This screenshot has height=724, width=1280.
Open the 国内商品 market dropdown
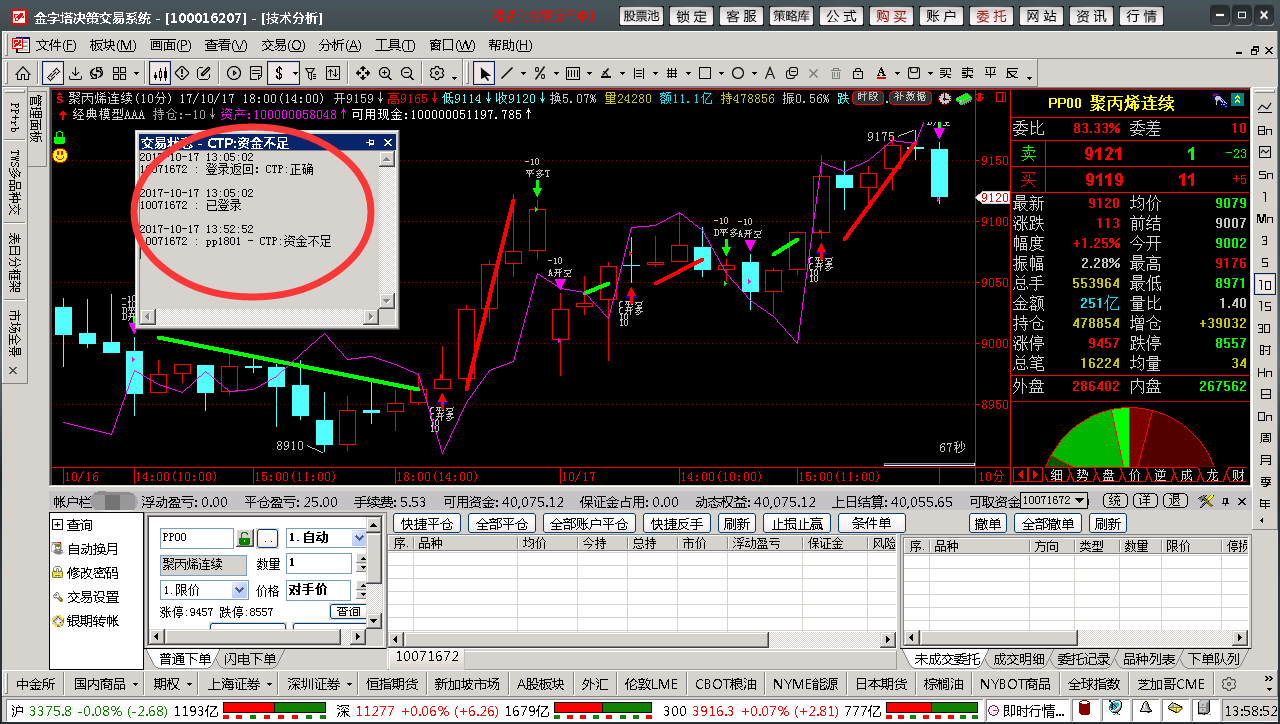(107, 684)
